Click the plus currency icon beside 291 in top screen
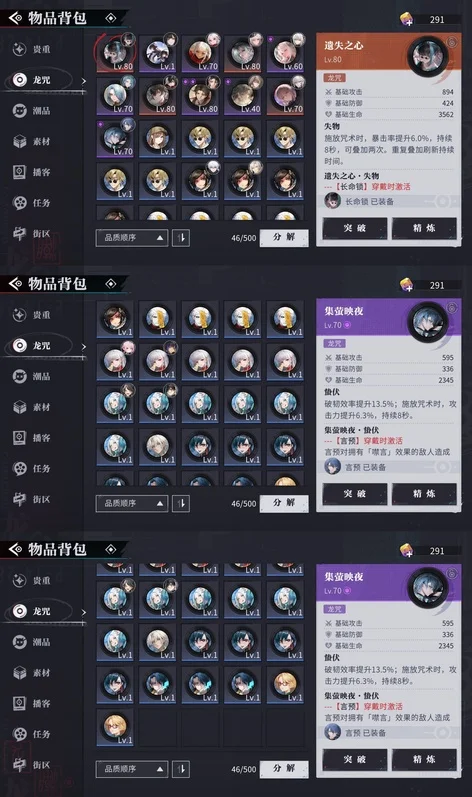The width and height of the screenshot is (472, 797). click(x=406, y=20)
